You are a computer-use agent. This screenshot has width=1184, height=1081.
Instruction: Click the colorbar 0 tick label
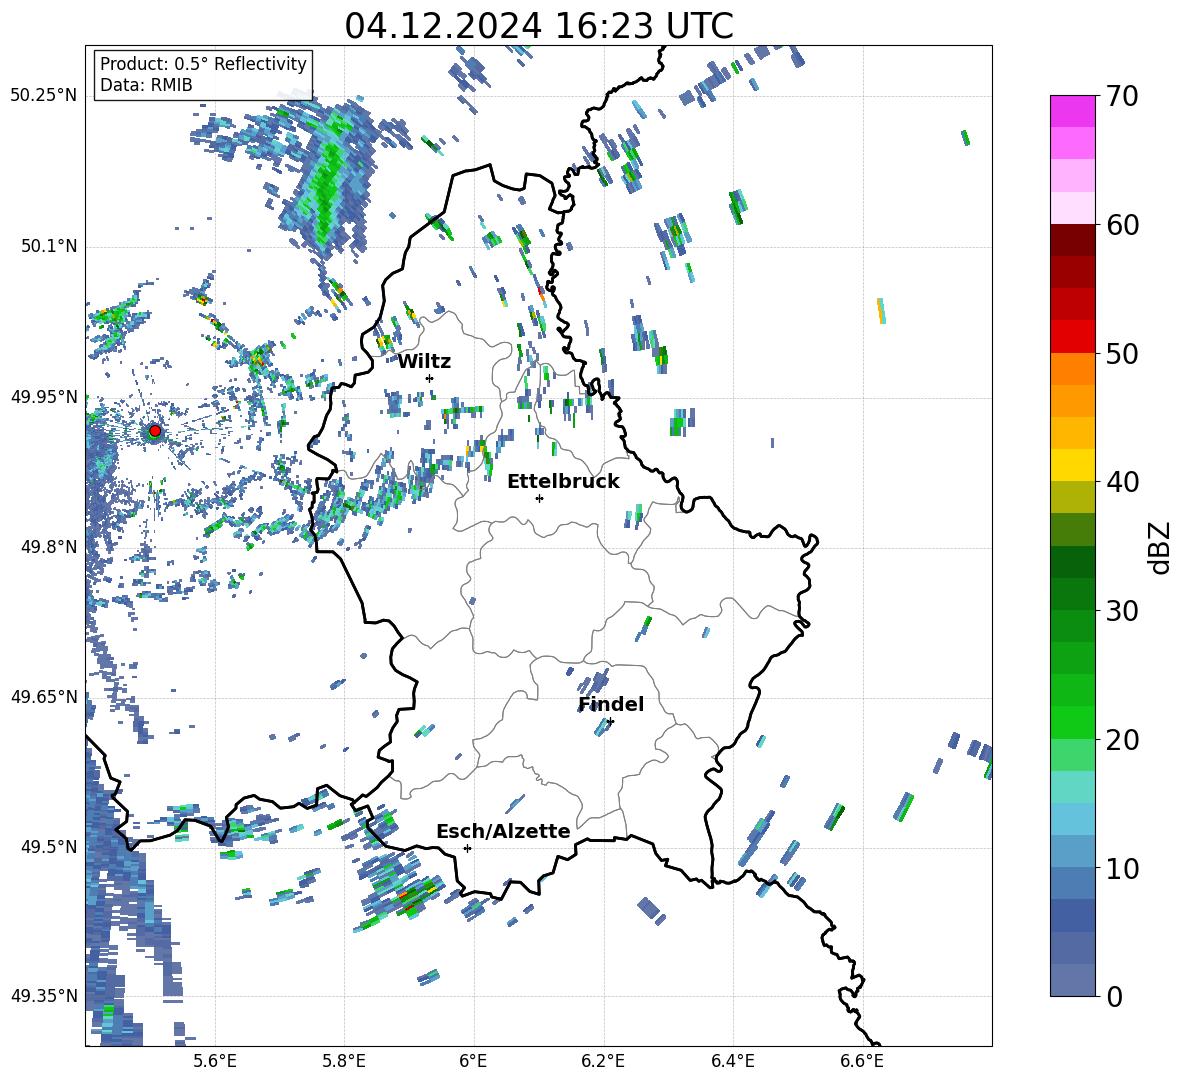click(x=1115, y=996)
